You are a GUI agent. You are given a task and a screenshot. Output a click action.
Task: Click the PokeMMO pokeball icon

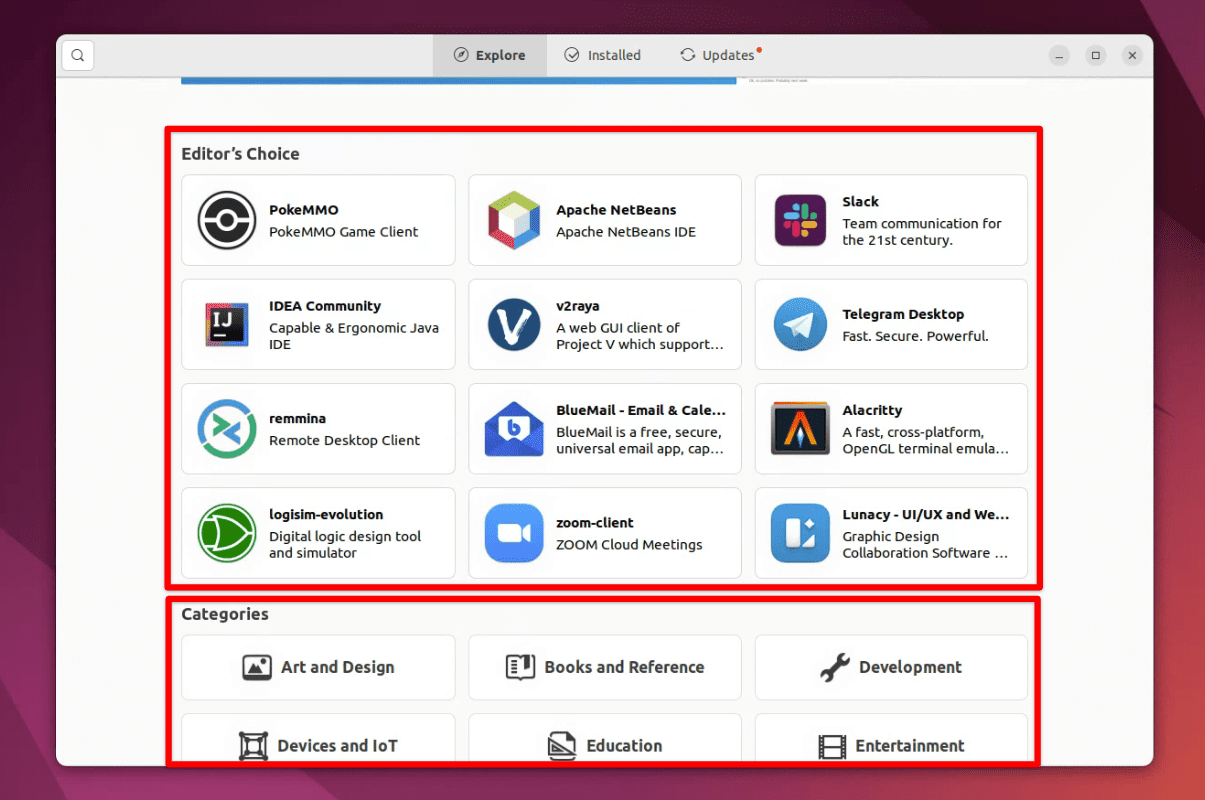227,220
